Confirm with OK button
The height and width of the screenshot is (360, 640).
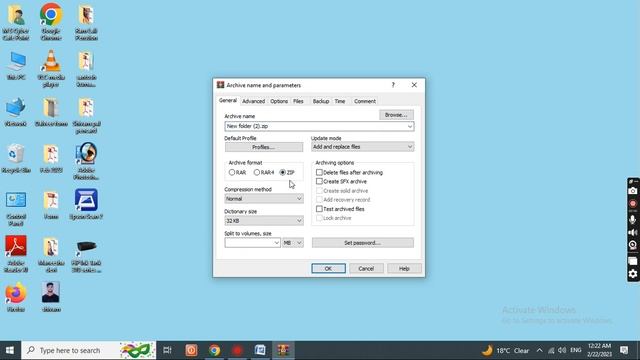(x=328, y=269)
